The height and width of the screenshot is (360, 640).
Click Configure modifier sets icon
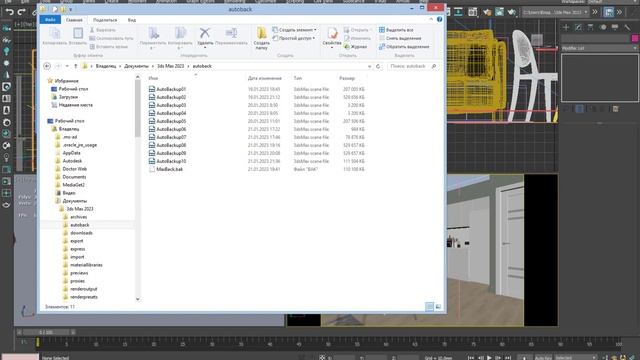(x=616, y=109)
